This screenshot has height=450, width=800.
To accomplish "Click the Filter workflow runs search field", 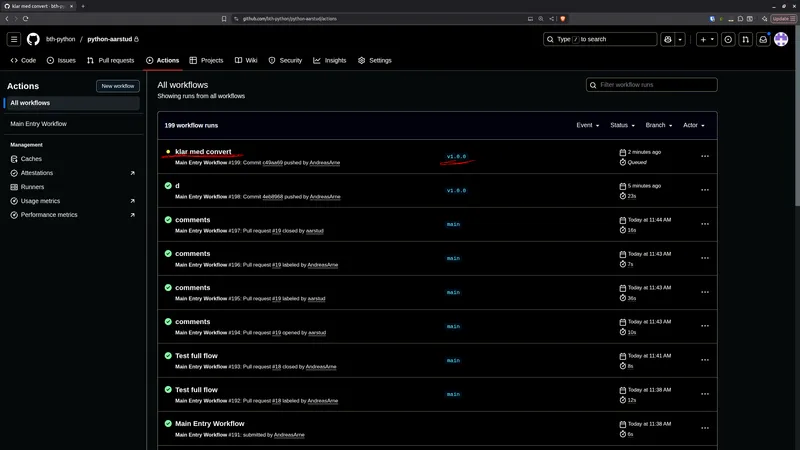I will 651,85.
